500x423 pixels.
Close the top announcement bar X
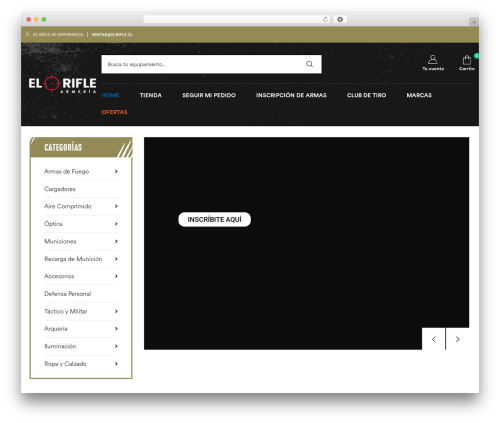pyautogui.click(x=27, y=34)
